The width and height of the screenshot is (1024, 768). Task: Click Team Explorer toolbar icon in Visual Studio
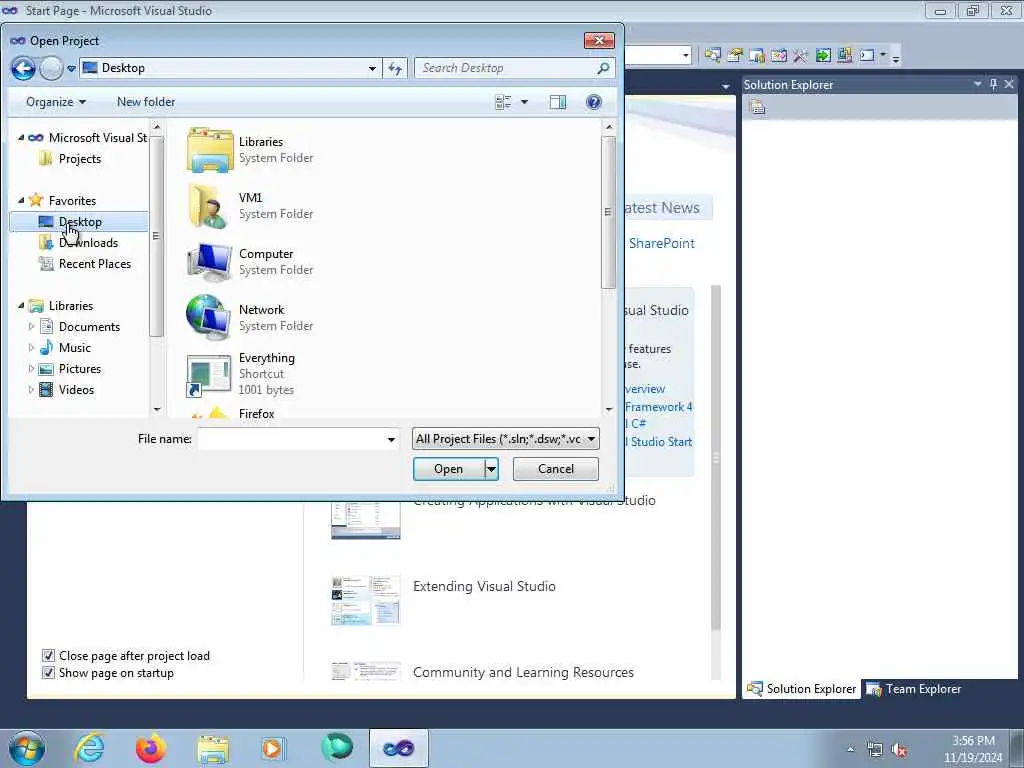point(757,56)
